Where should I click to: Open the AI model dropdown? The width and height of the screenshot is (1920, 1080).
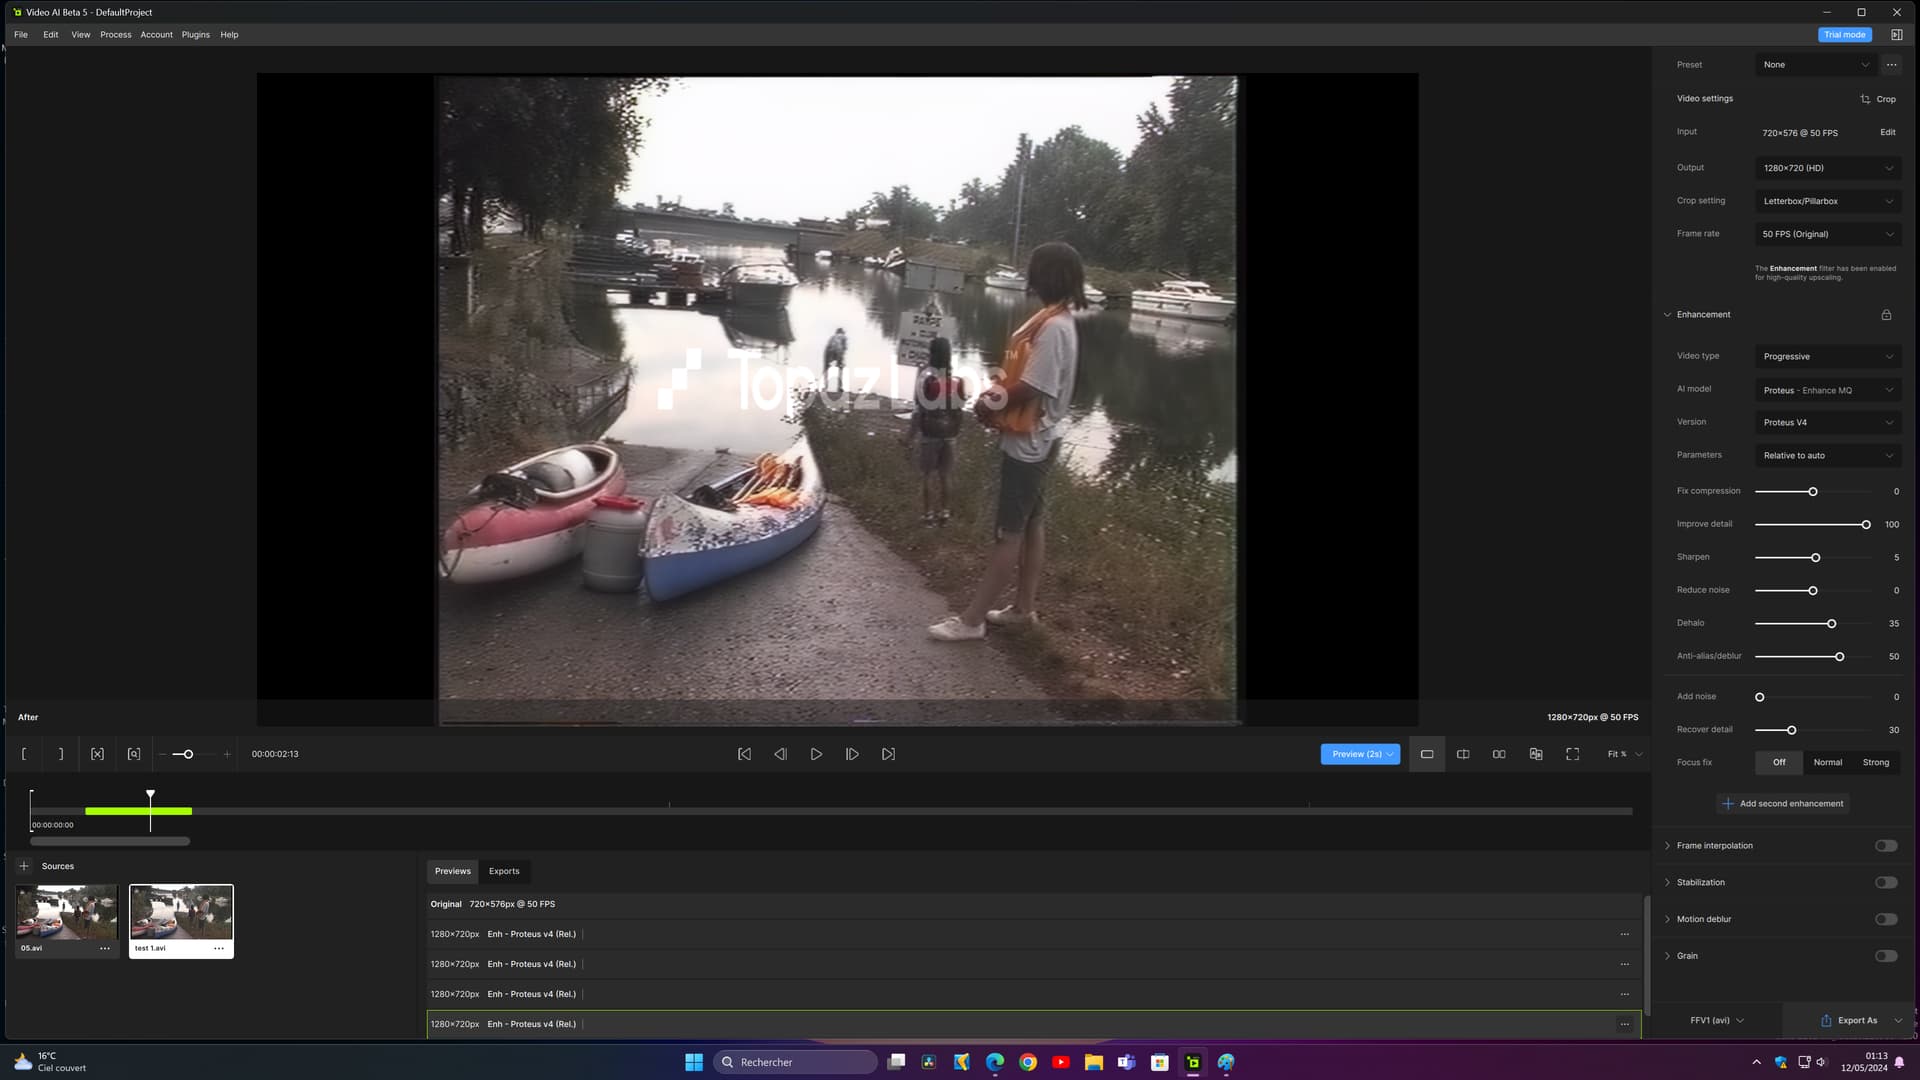[1827, 390]
